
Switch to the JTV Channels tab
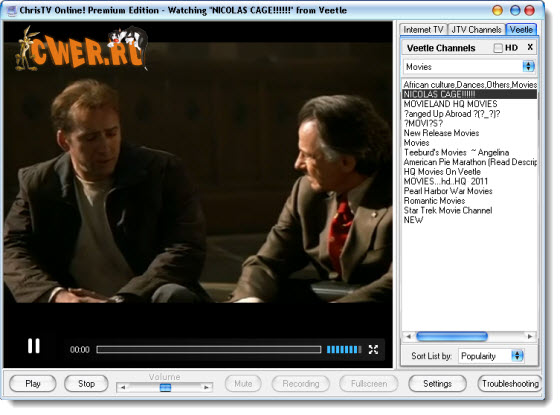pos(476,30)
